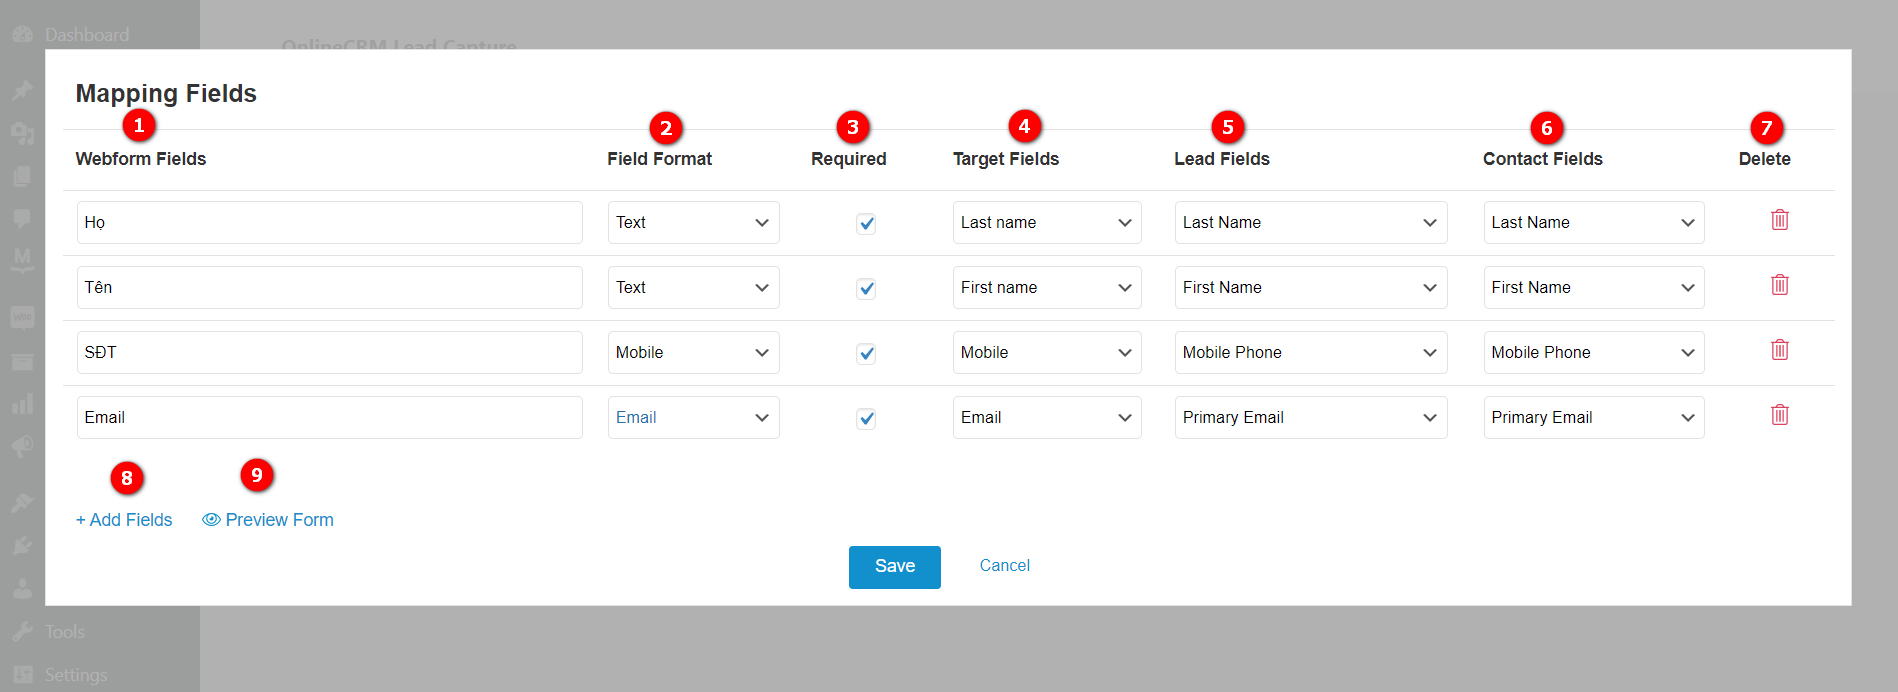Expand the First Name Lead Fields dropdown
The height and width of the screenshot is (692, 1898).
(1311, 287)
